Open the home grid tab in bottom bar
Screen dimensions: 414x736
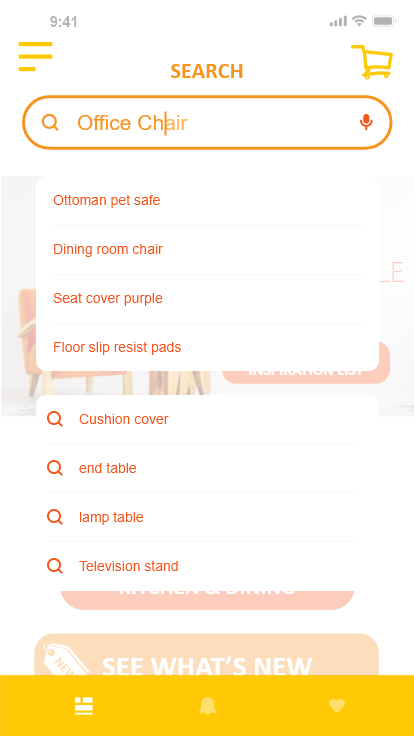pos(84,705)
